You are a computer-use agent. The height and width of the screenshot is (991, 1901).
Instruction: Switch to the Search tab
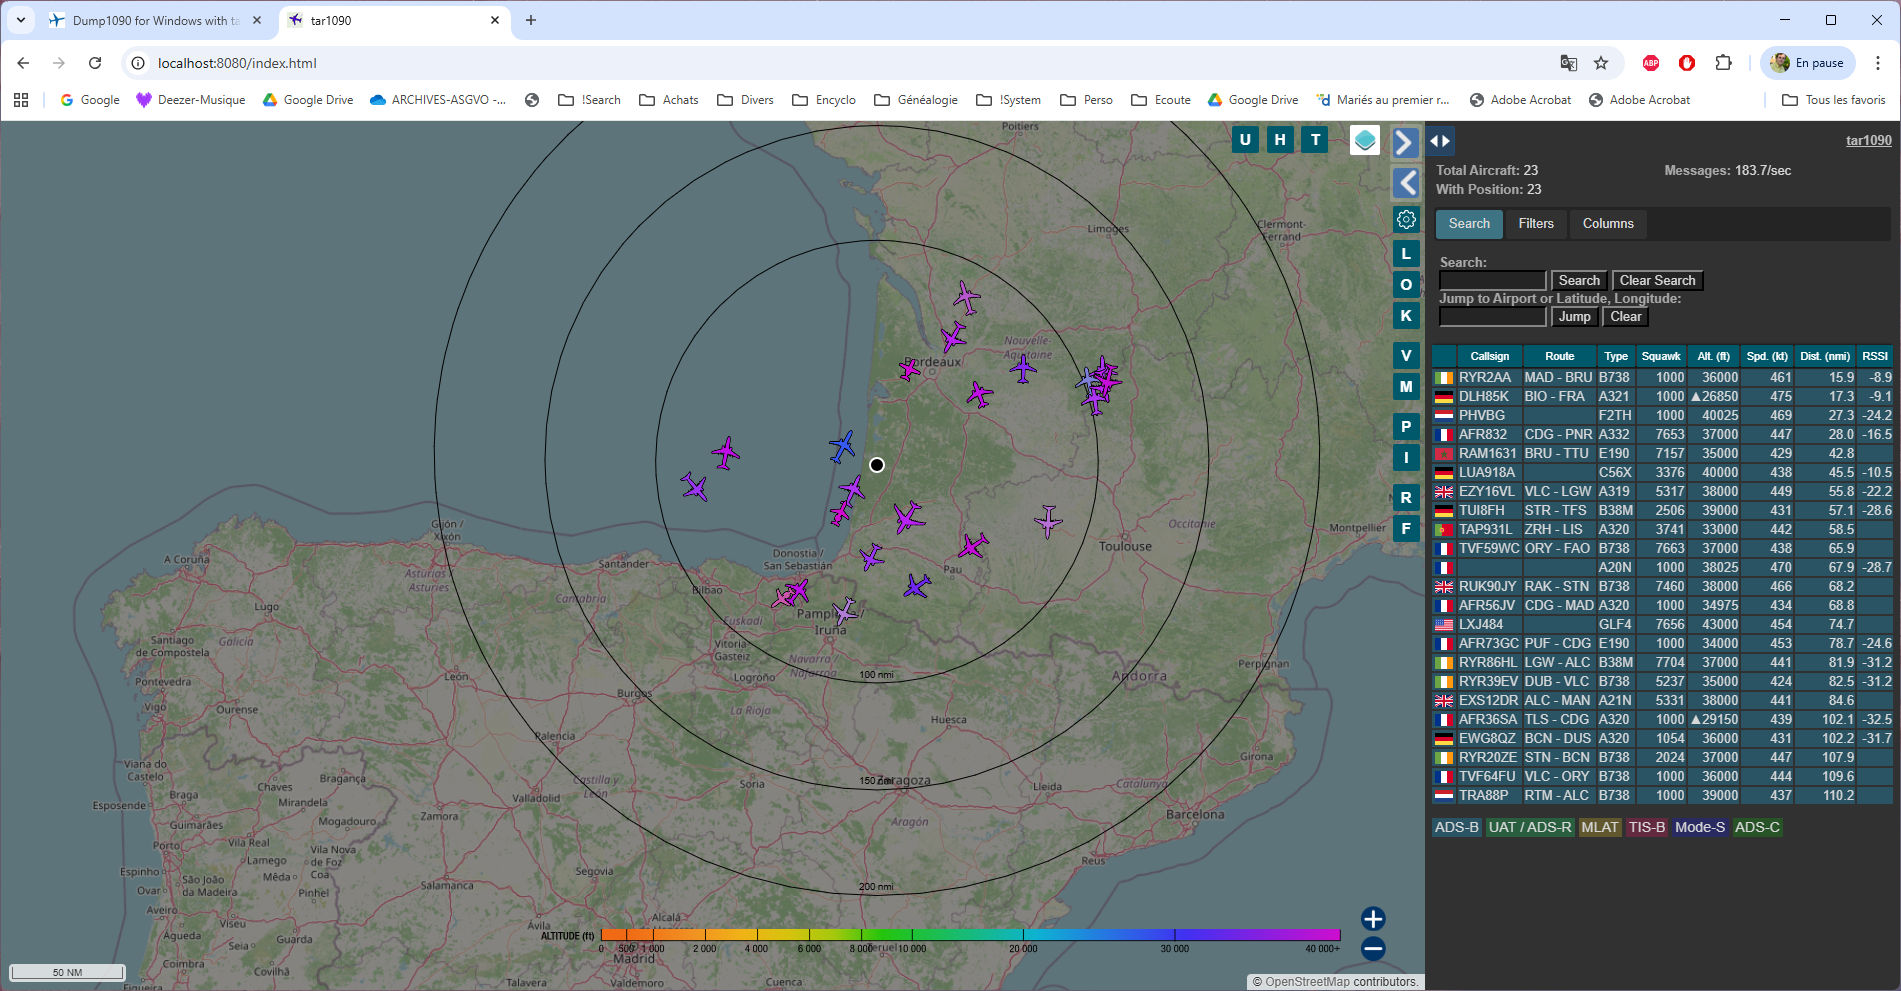(x=1469, y=224)
